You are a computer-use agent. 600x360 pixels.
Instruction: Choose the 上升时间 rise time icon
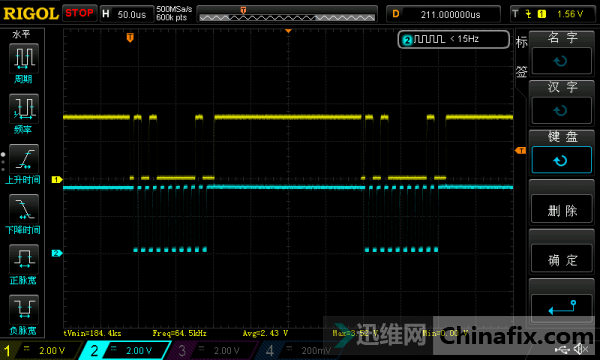pyautogui.click(x=24, y=159)
